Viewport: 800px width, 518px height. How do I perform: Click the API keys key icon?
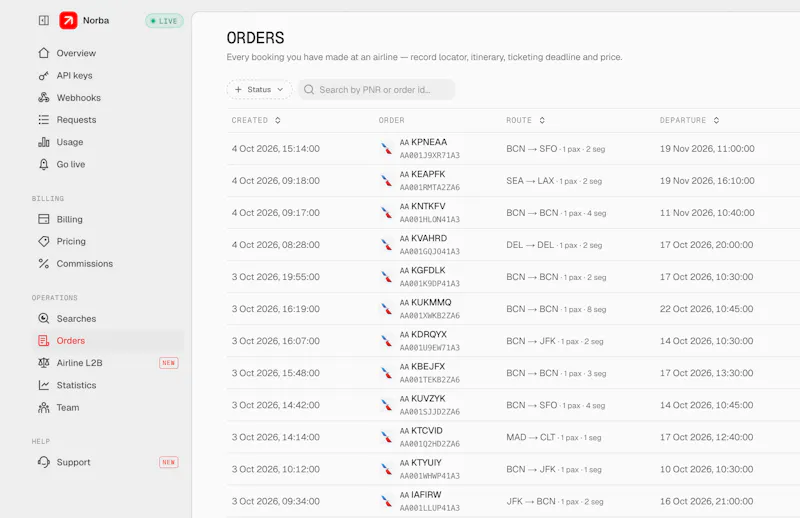44,76
